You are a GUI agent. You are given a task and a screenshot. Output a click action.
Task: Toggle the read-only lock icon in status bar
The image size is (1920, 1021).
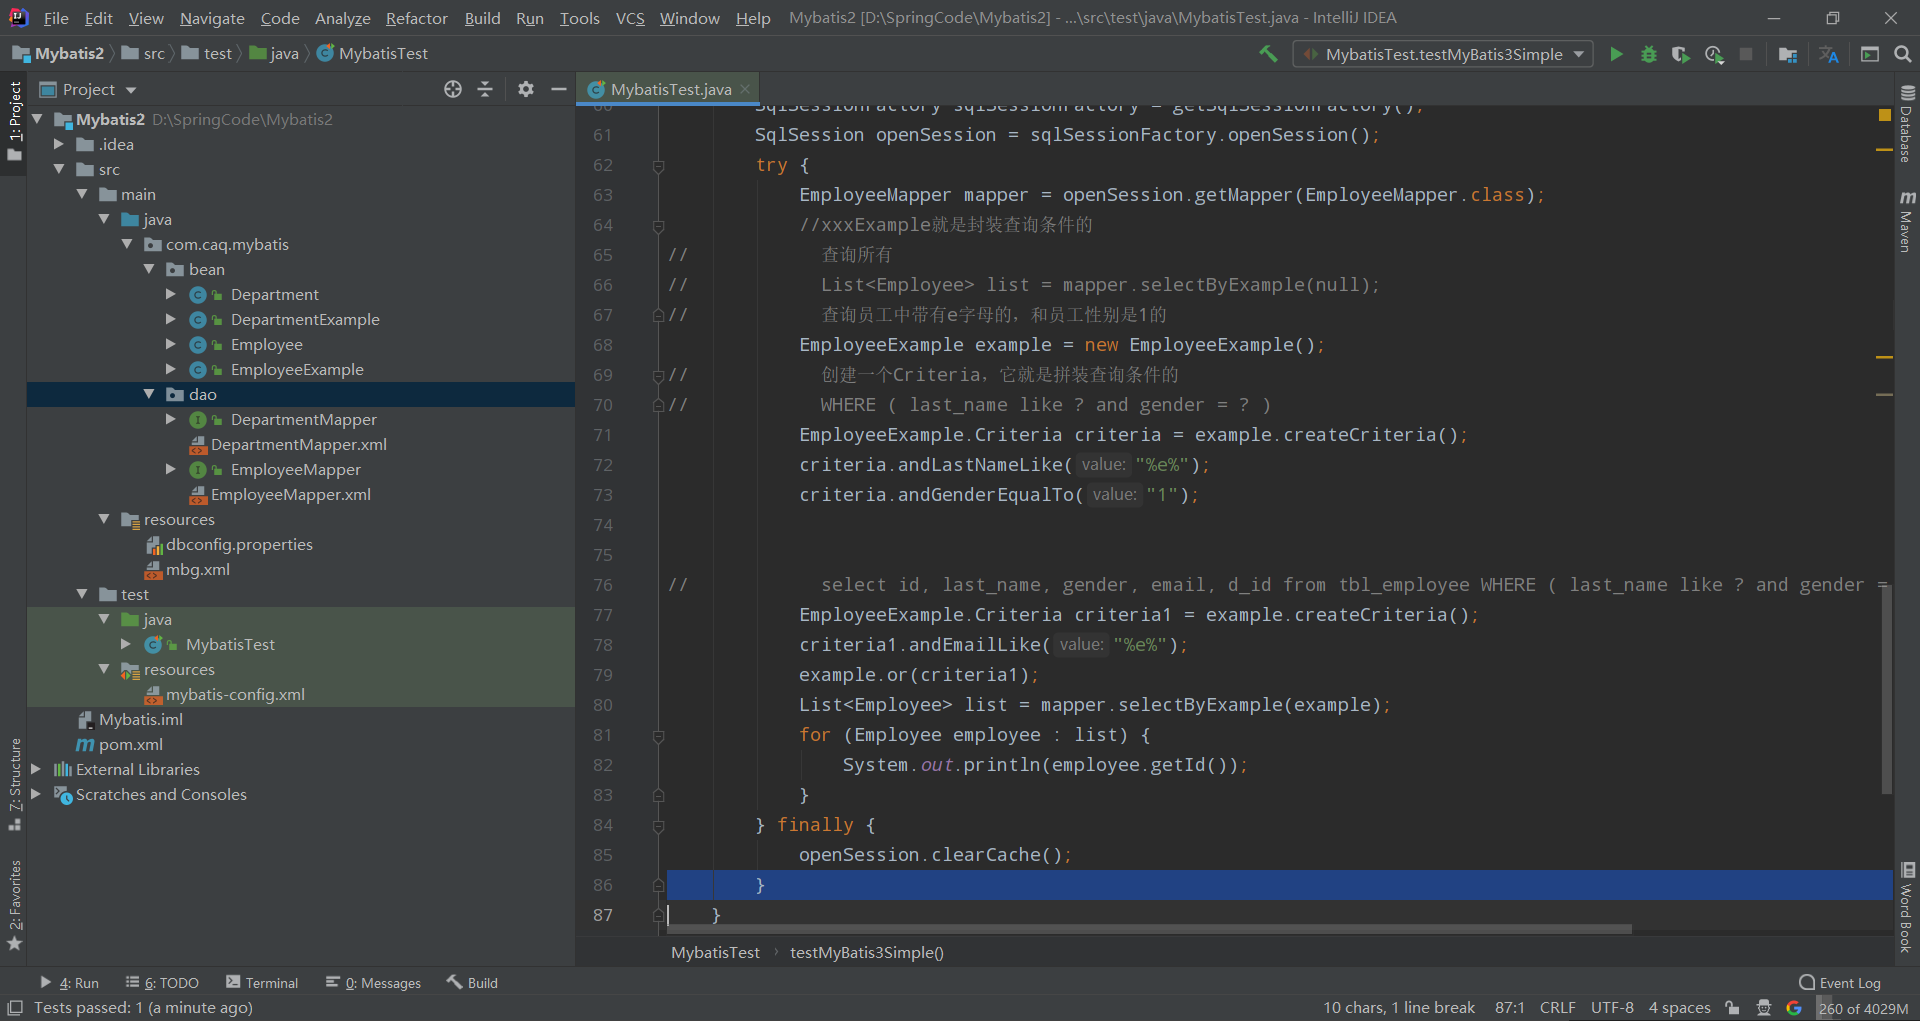pyautogui.click(x=1732, y=1008)
